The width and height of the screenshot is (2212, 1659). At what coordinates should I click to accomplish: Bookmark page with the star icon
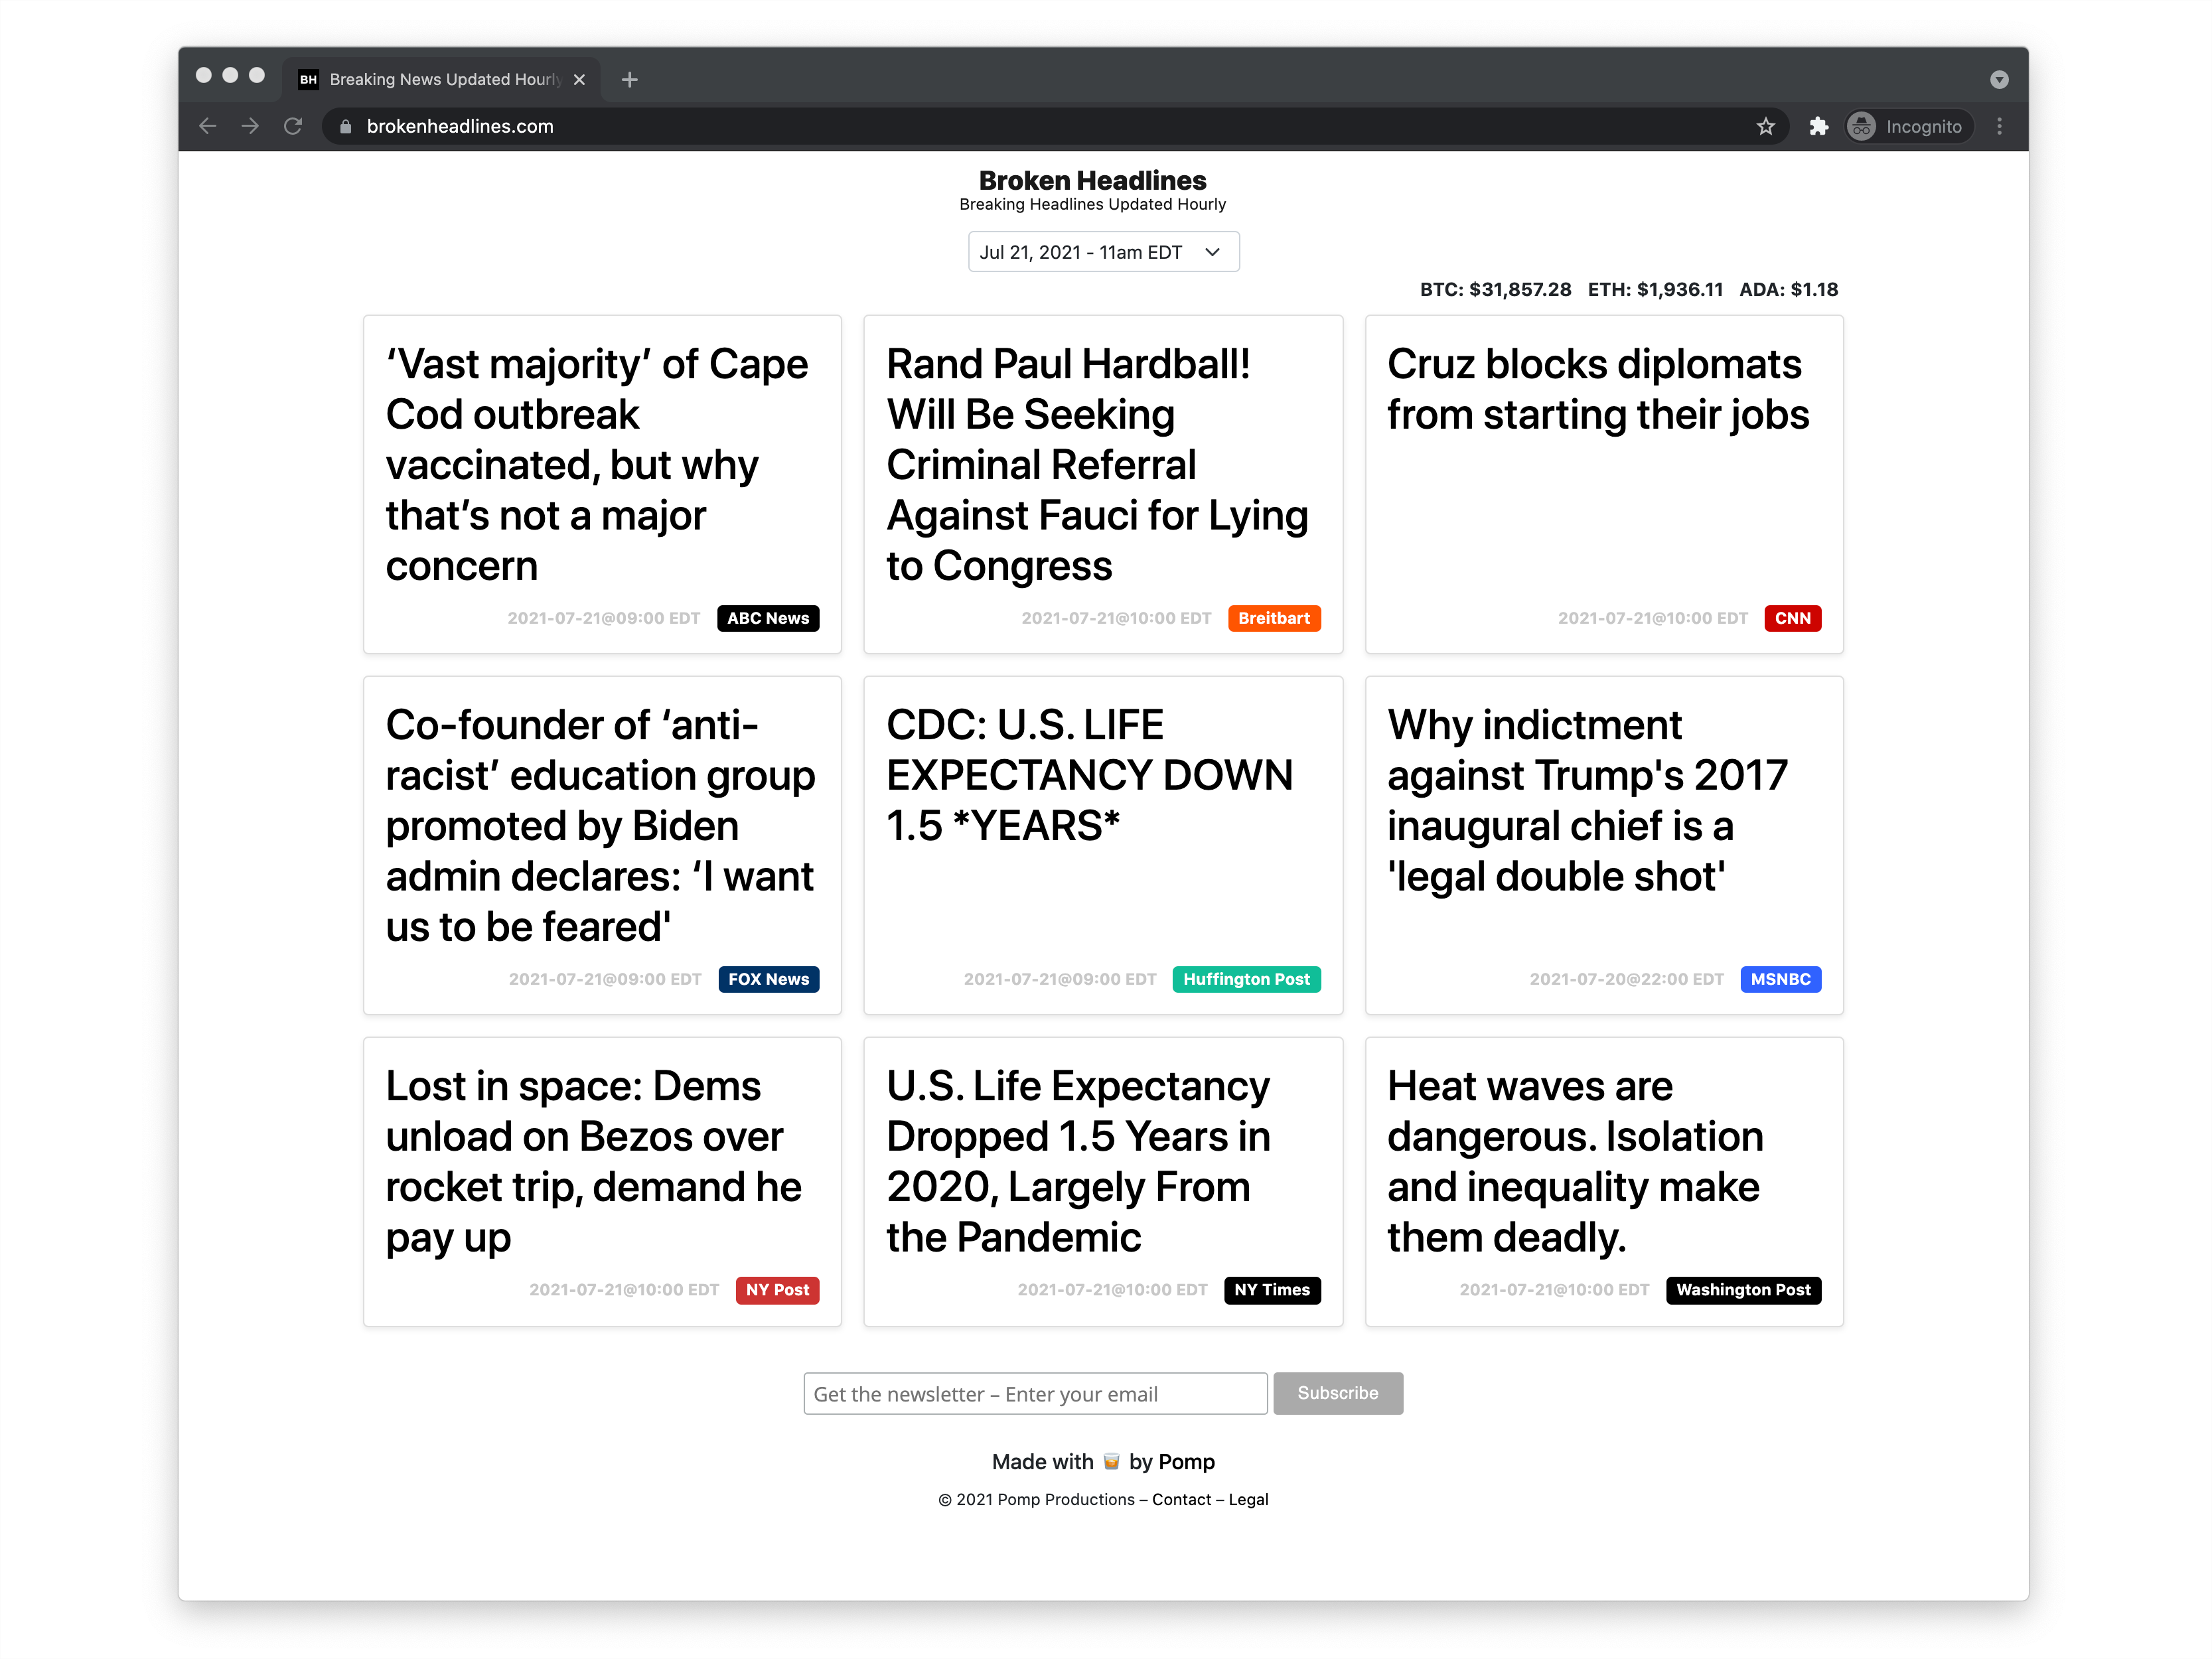coord(1765,126)
